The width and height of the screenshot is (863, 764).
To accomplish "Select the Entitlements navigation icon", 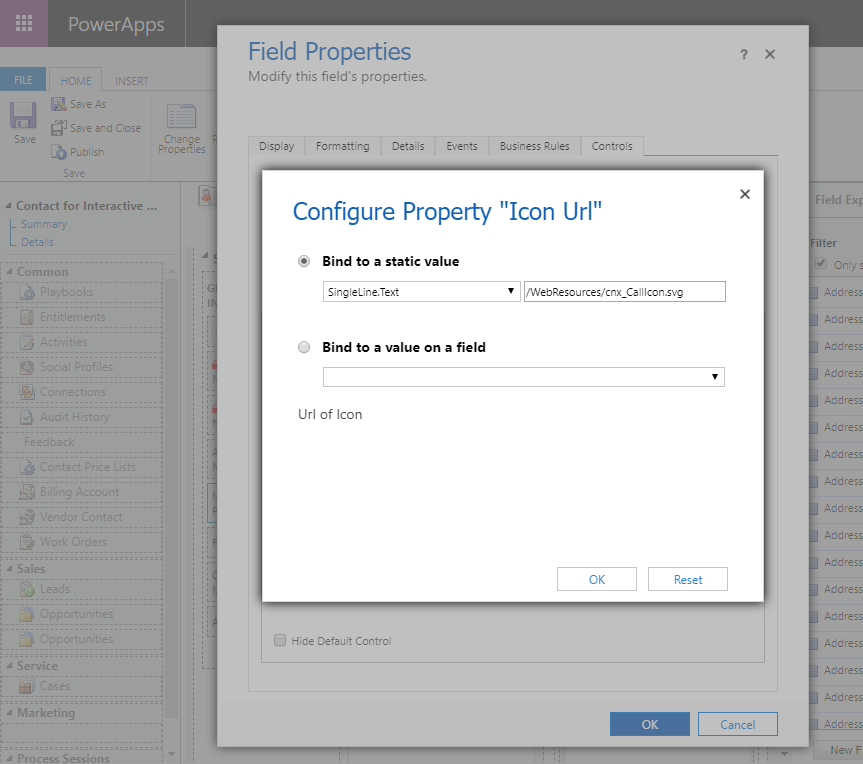I will tap(27, 317).
